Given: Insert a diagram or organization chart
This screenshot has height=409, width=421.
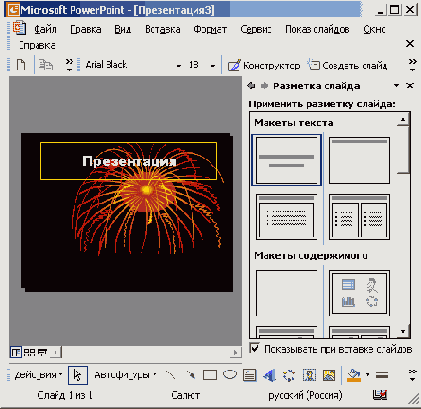Looking at the screenshot, I should (x=289, y=375).
